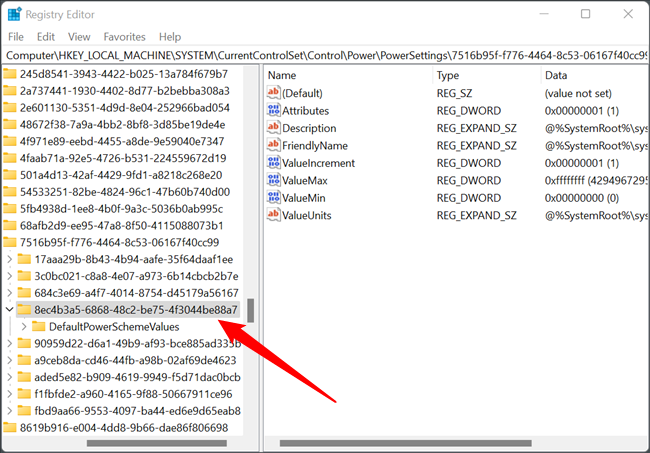Click the tree pane horizontal scrollbar thumb
The image size is (650, 453).
point(157,443)
